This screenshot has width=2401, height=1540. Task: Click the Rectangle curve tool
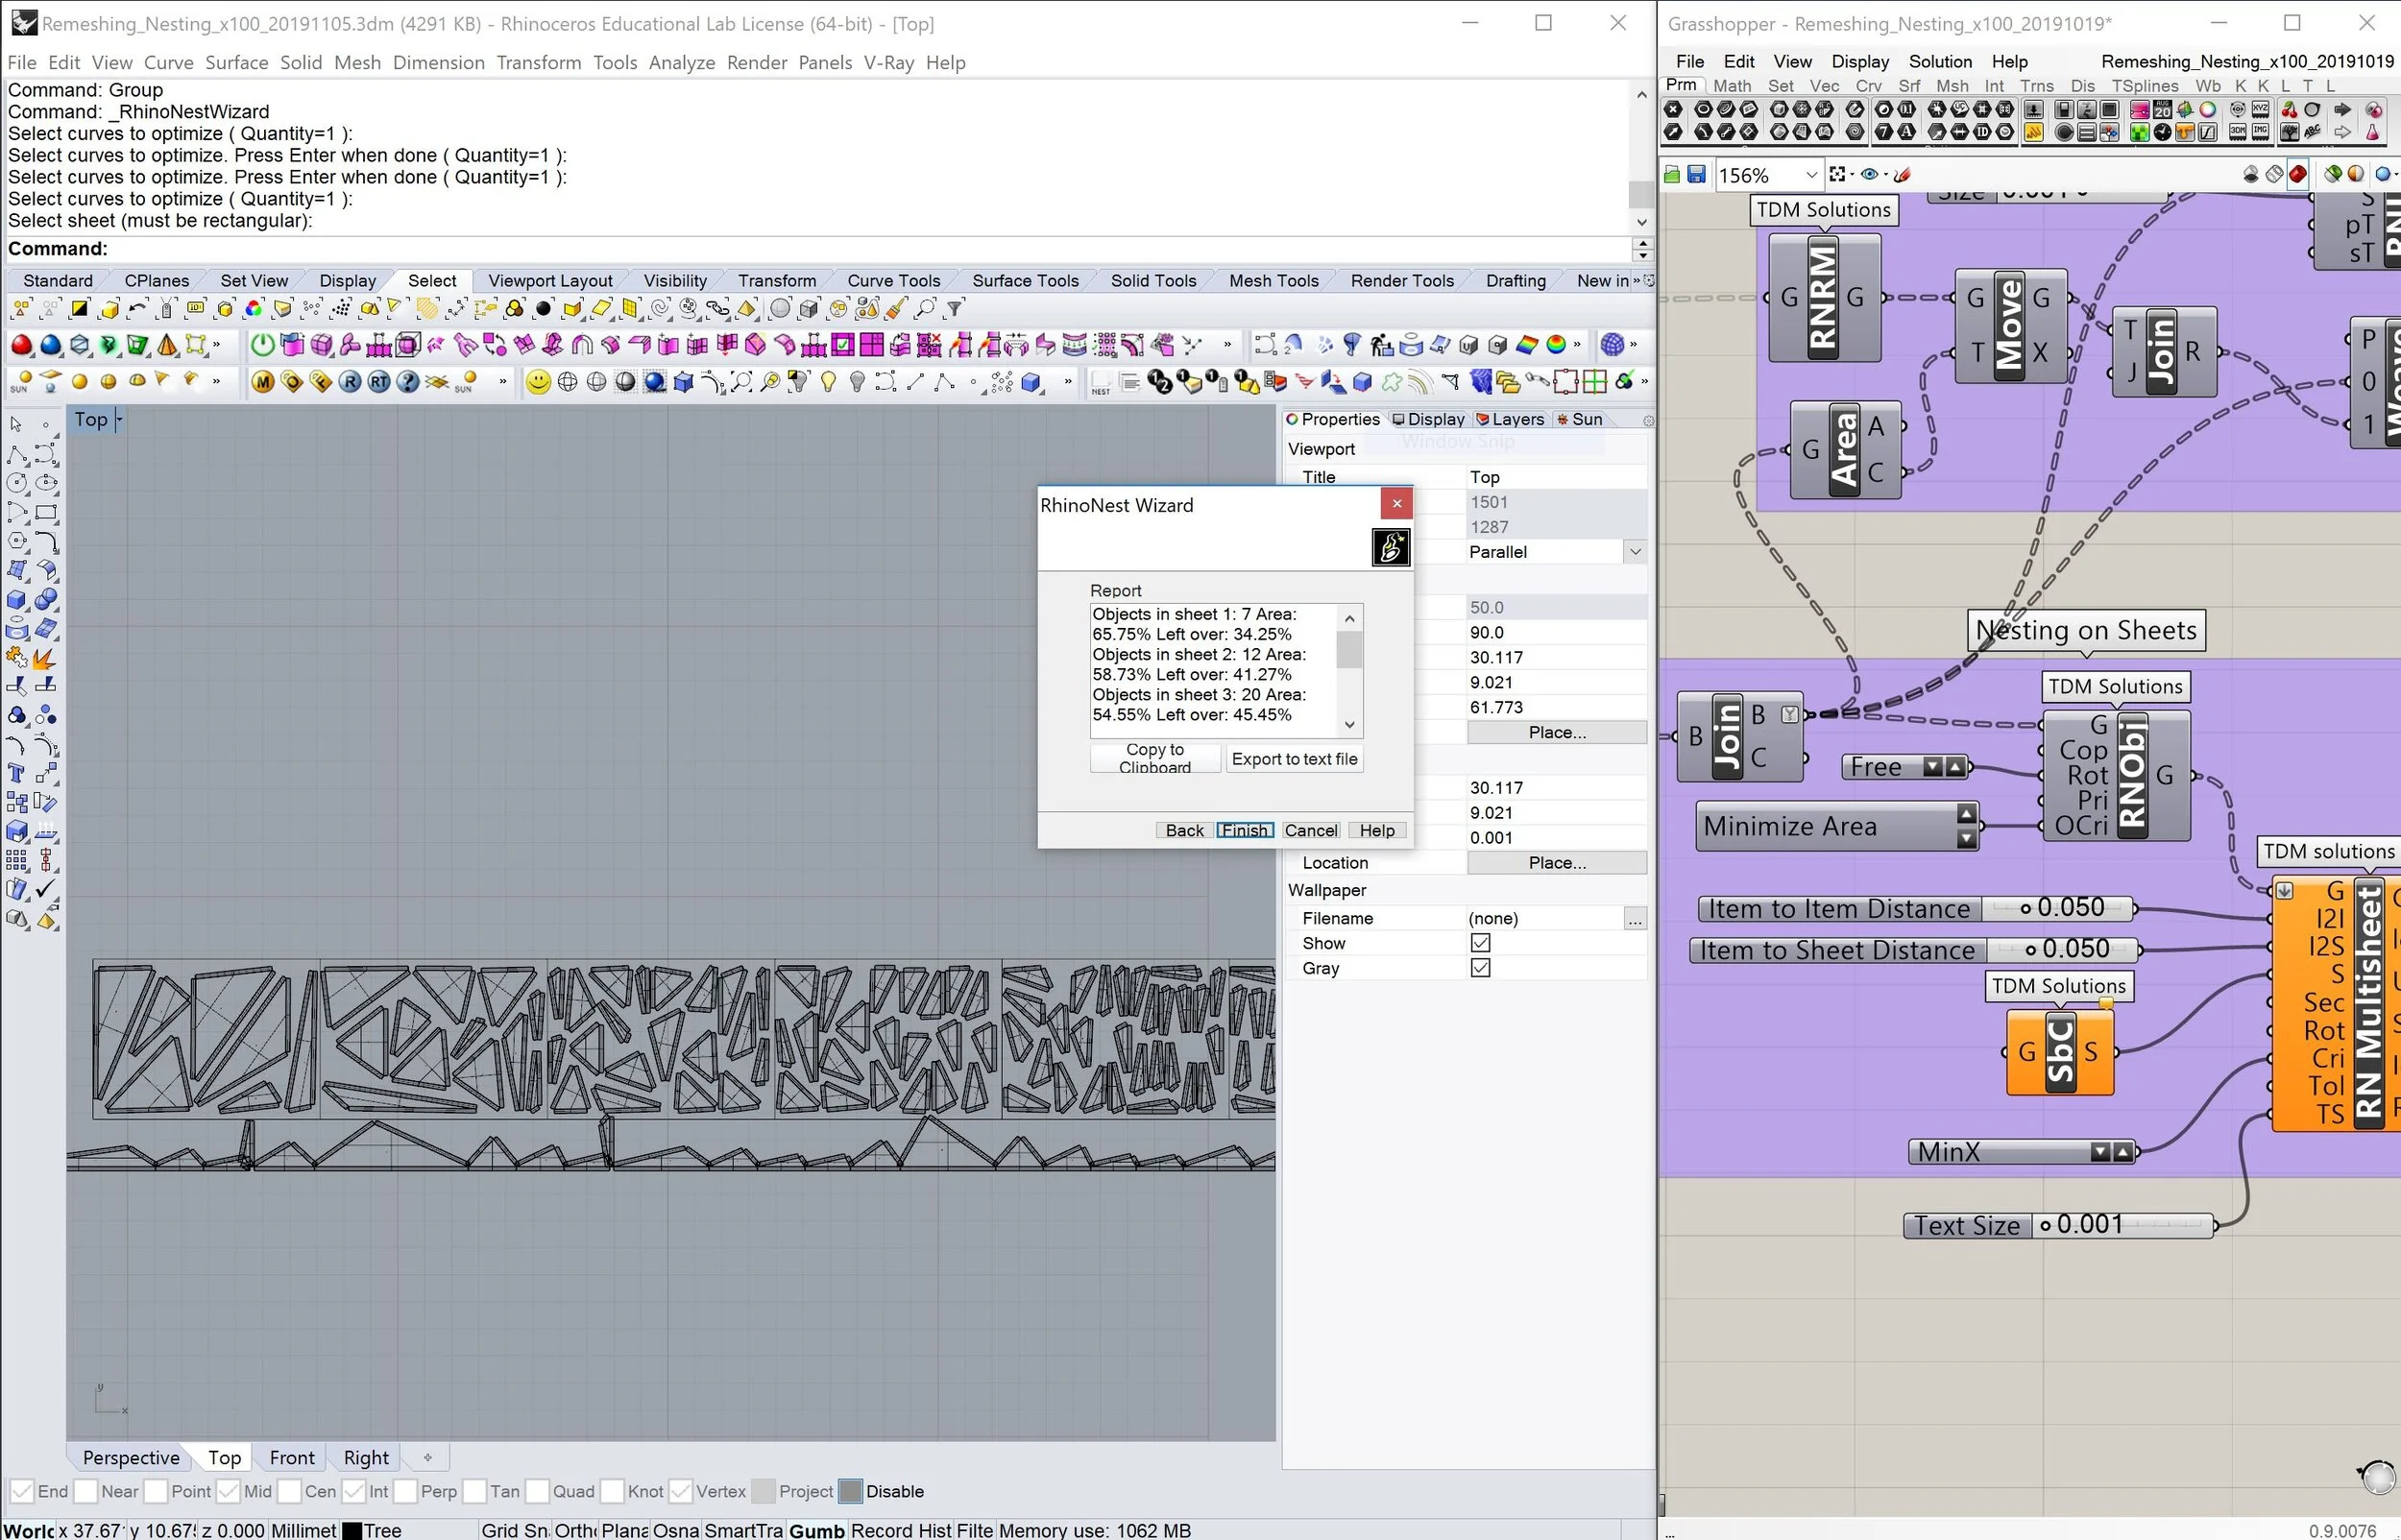pos(46,513)
